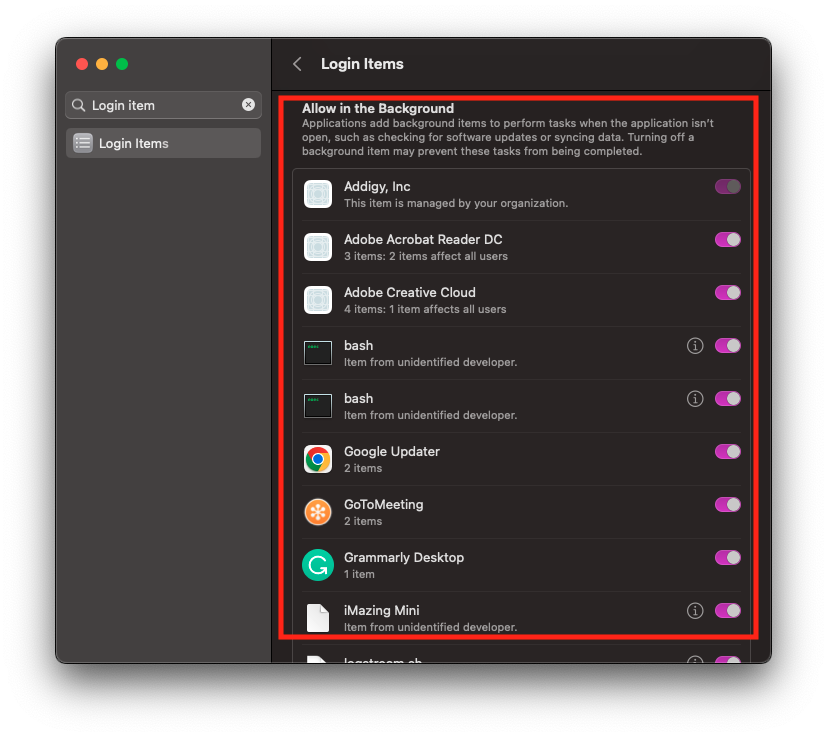Click the Addigy, Inc row label
This screenshot has height=737, width=827.
tap(377, 187)
